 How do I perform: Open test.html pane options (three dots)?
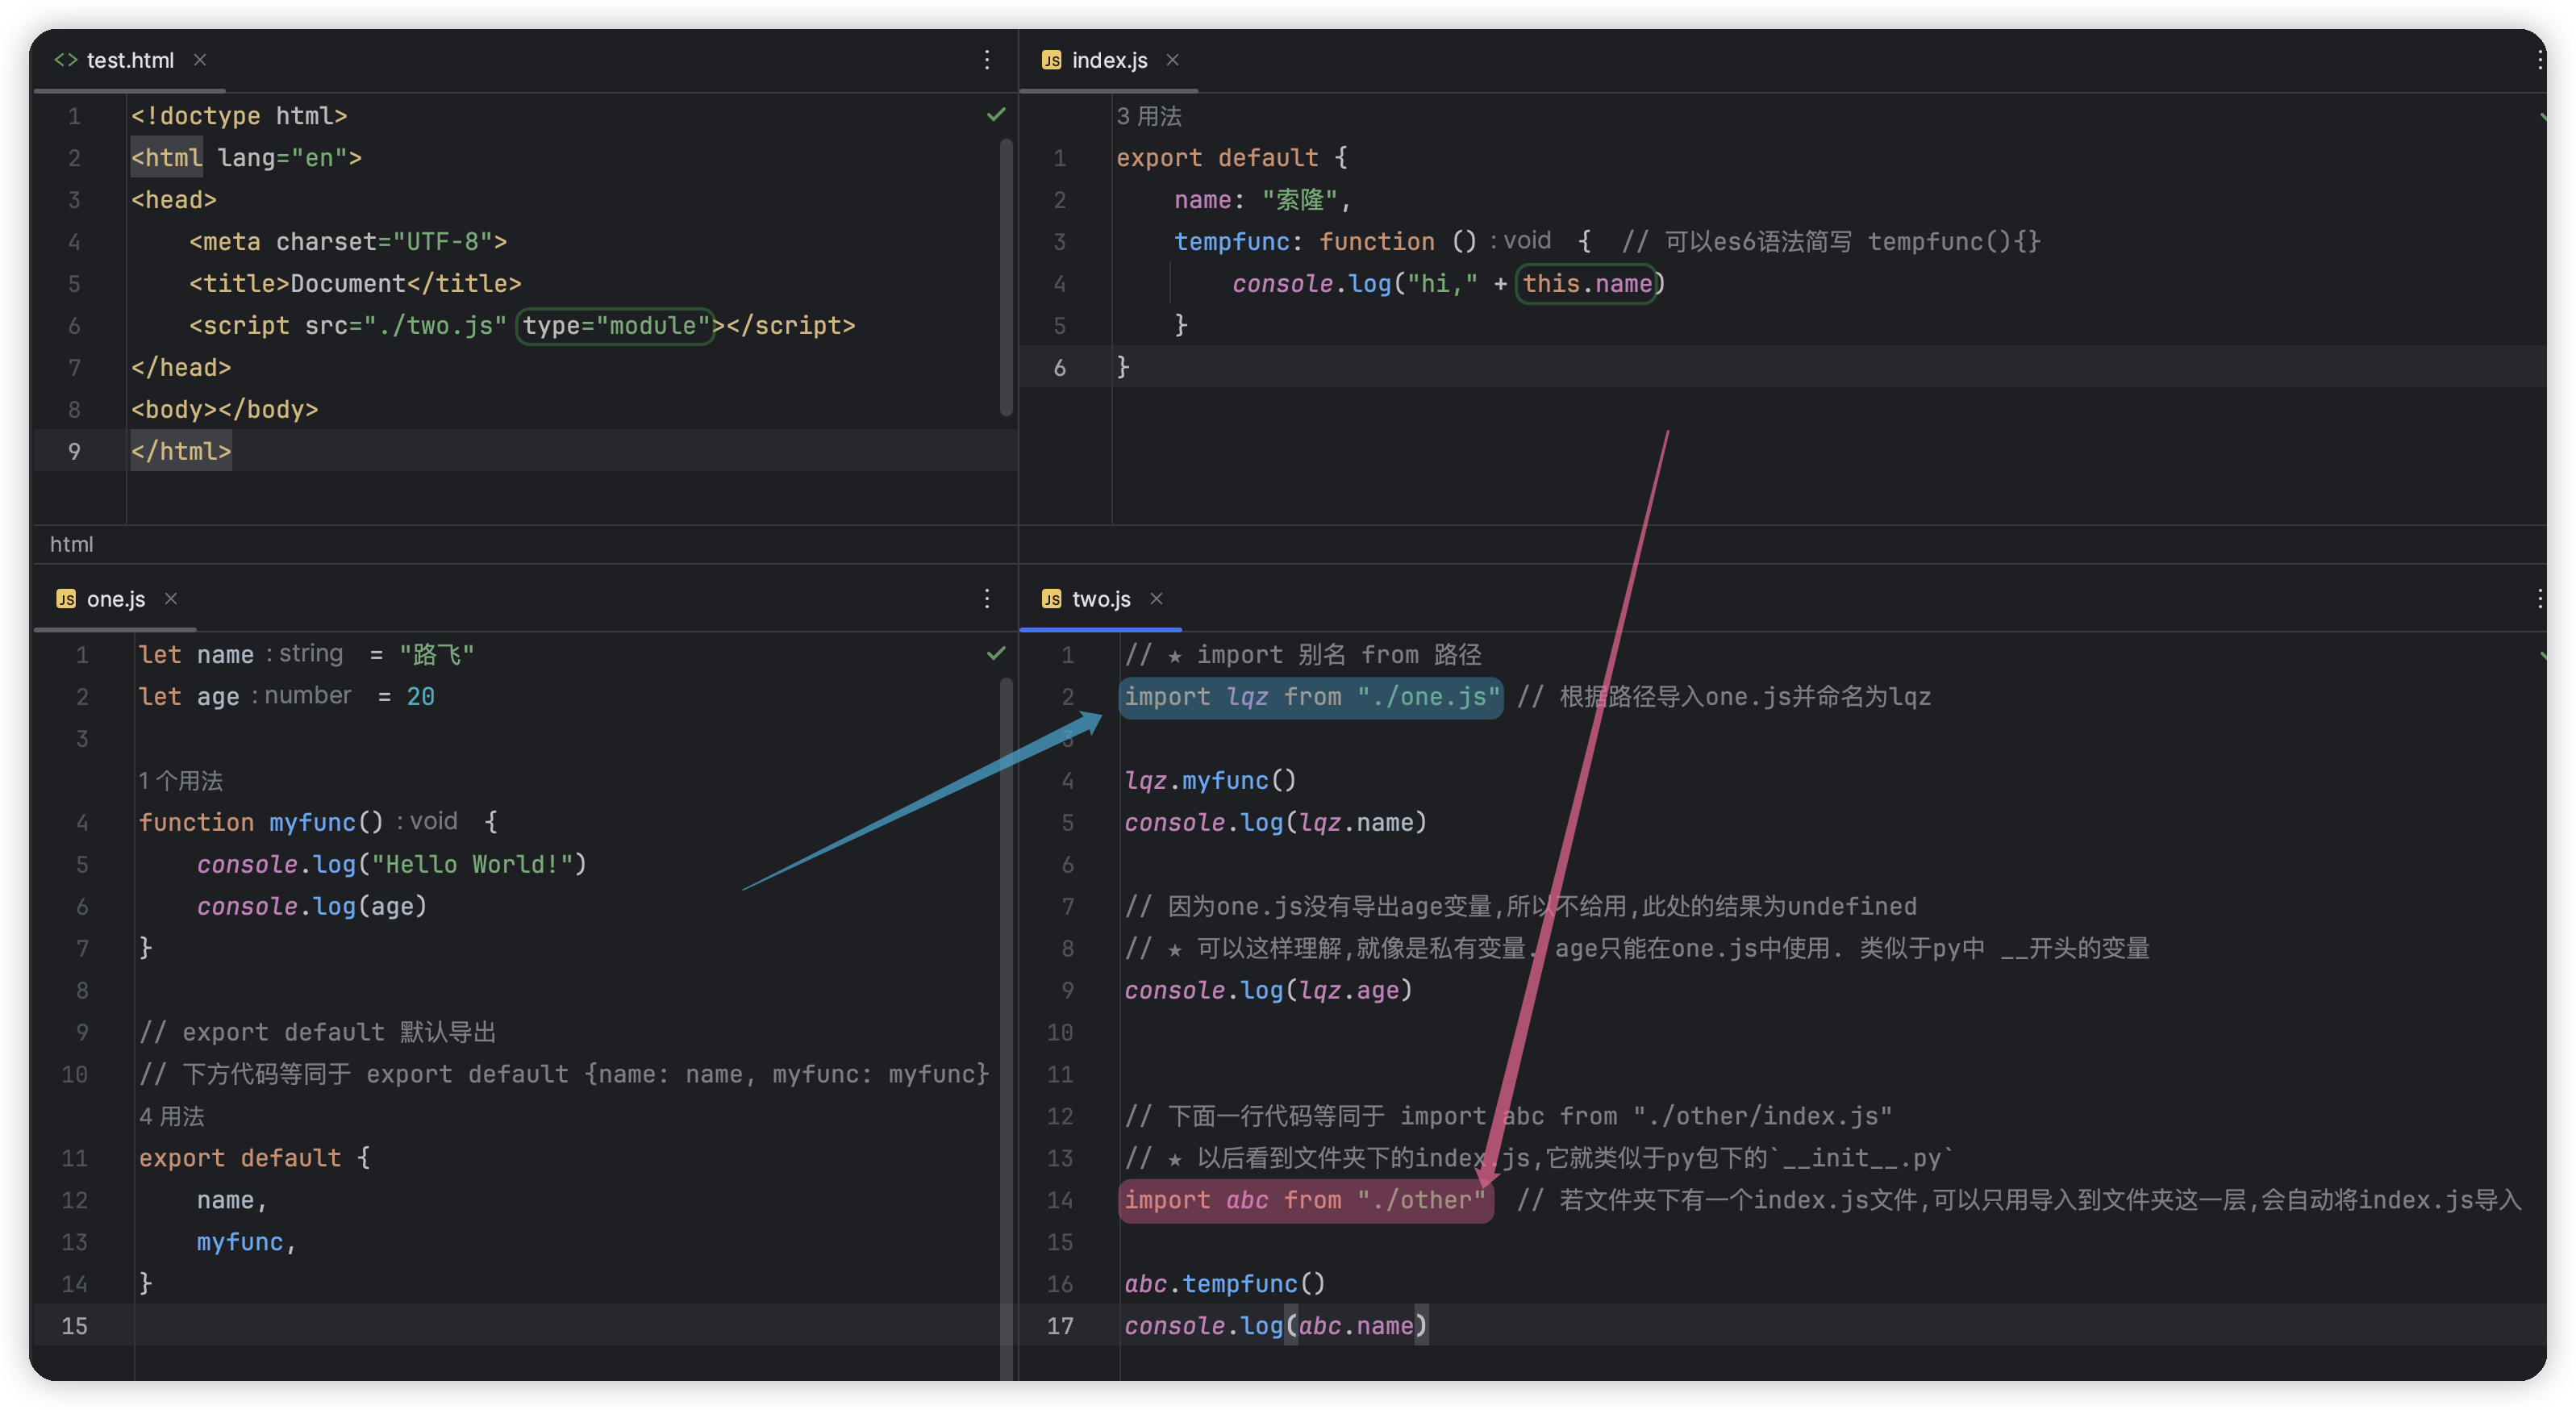click(986, 60)
